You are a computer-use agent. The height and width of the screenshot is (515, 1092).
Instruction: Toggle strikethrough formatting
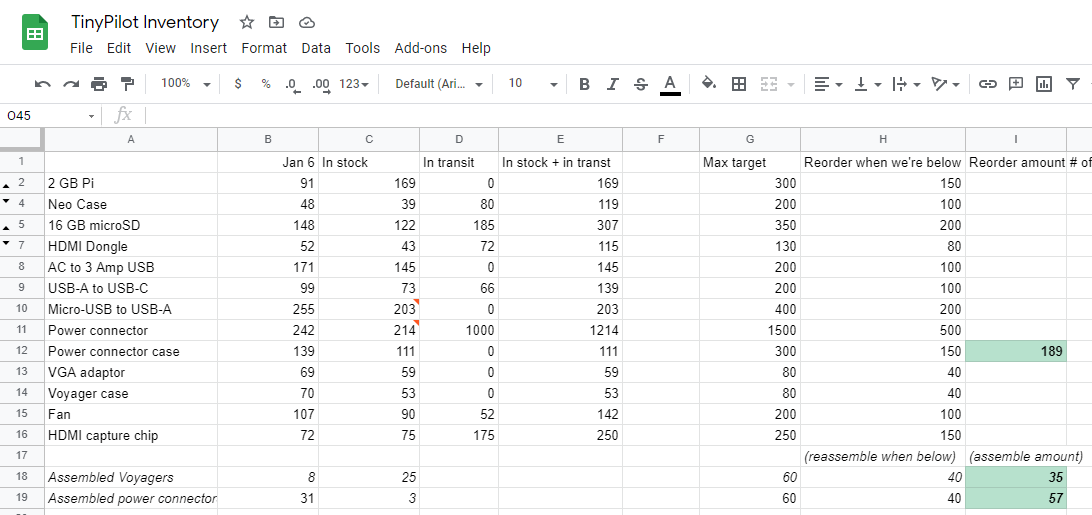tap(641, 84)
